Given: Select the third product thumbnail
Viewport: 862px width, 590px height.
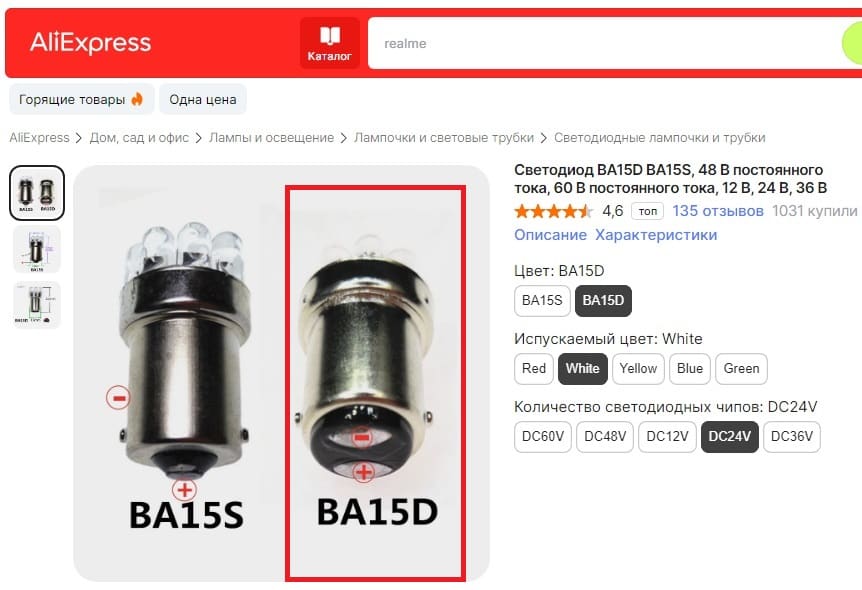Looking at the screenshot, I should point(37,305).
